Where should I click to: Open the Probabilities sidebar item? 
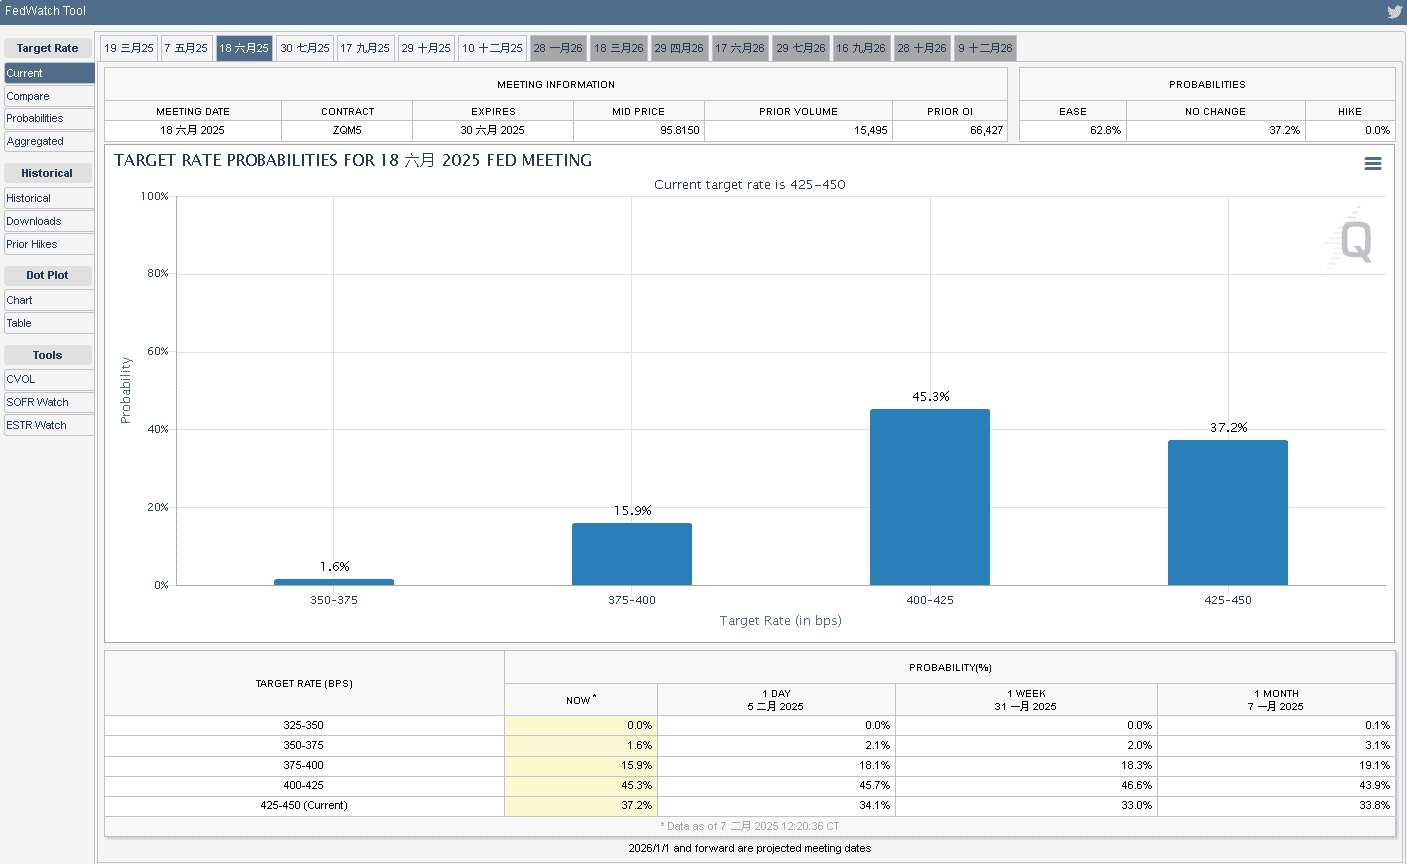(x=49, y=118)
